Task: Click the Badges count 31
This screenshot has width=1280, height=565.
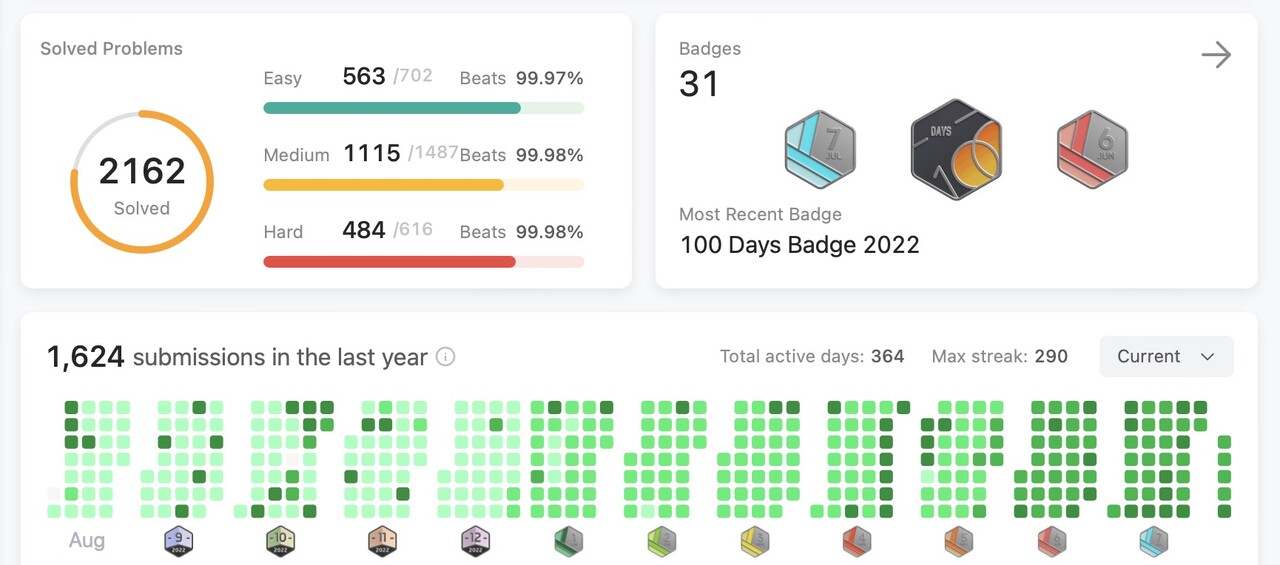Action: [699, 84]
